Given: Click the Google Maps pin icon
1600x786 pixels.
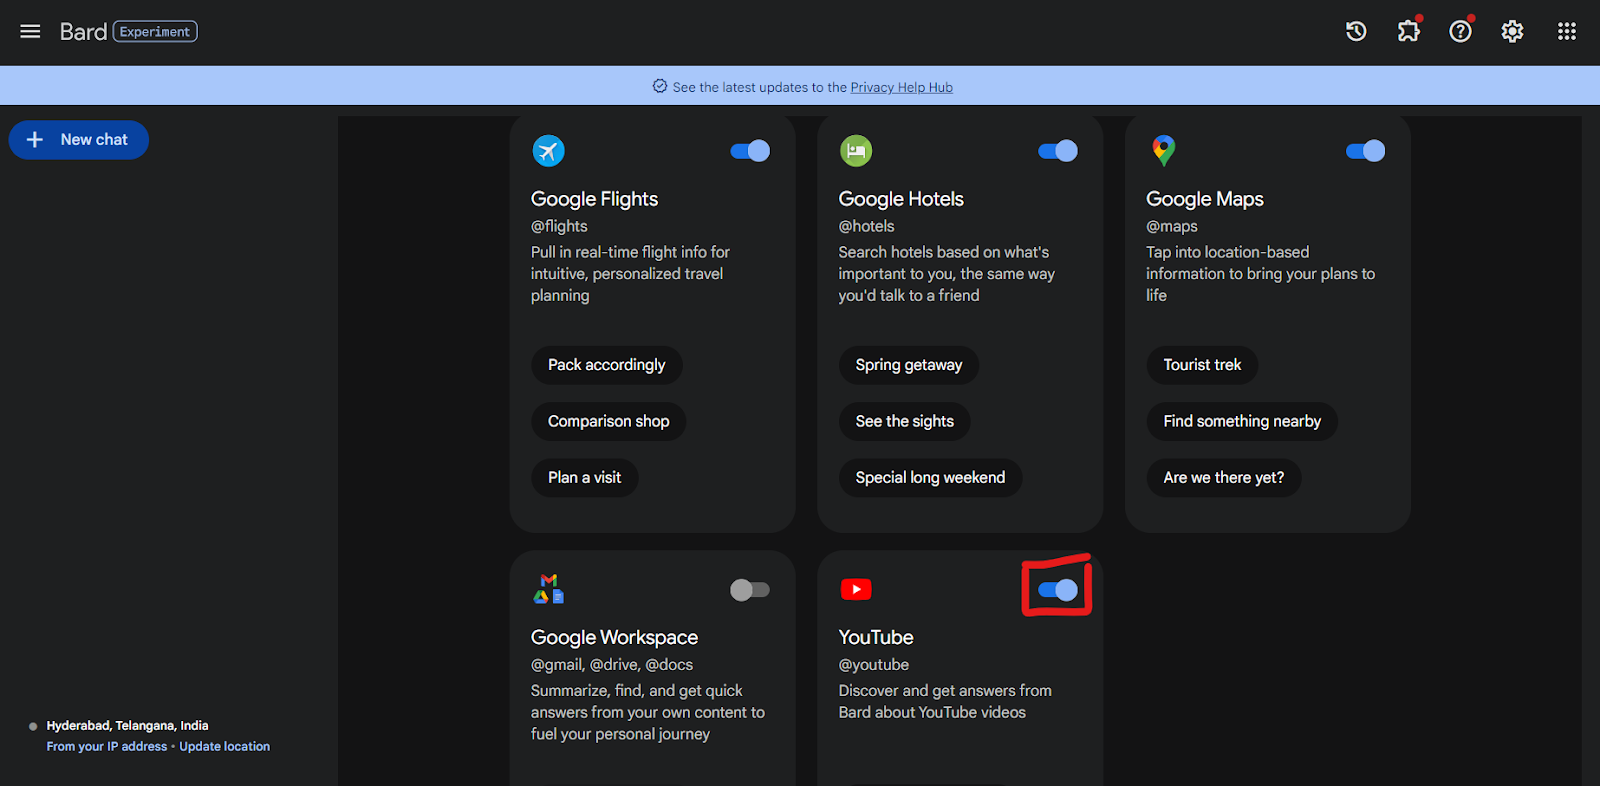Looking at the screenshot, I should [x=1163, y=151].
